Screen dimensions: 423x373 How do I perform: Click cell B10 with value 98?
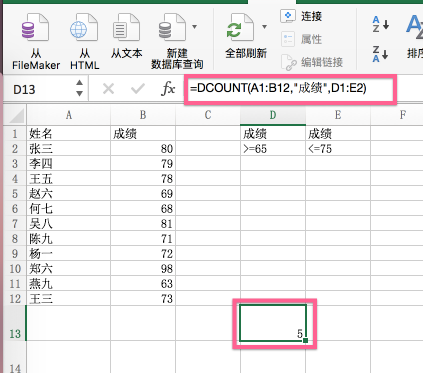143,268
